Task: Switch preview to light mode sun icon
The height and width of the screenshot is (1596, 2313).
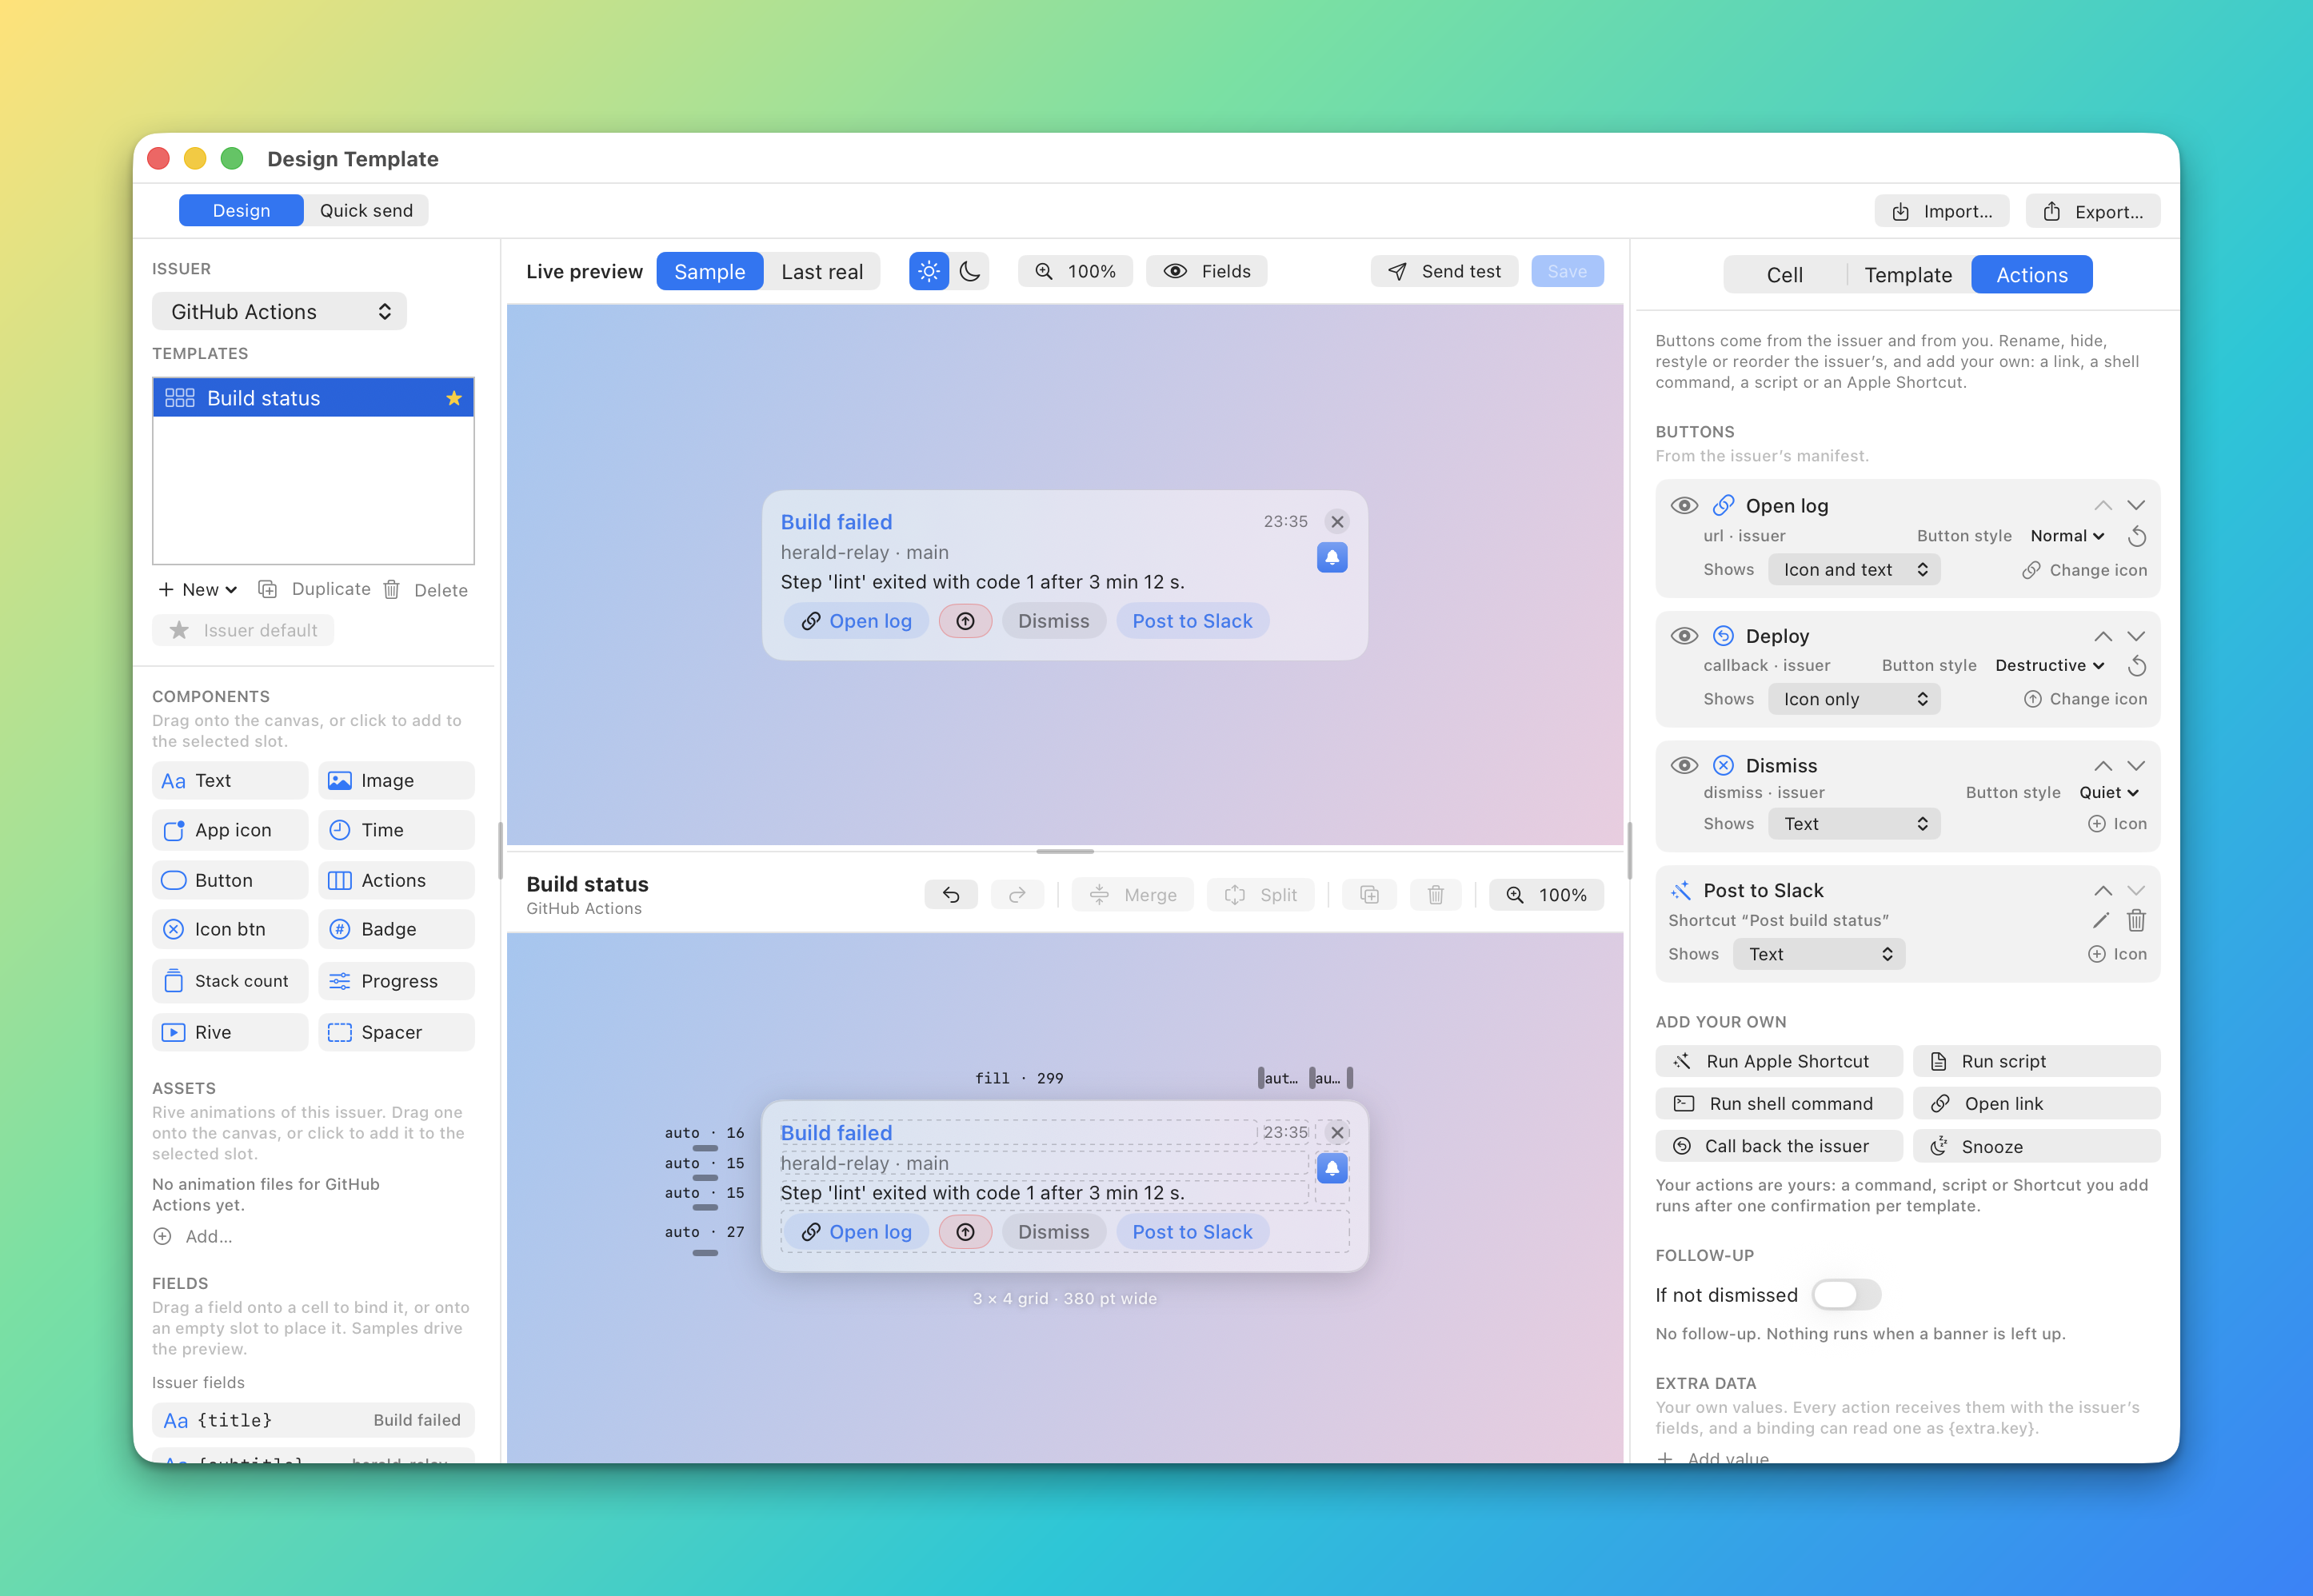Action: click(x=928, y=271)
